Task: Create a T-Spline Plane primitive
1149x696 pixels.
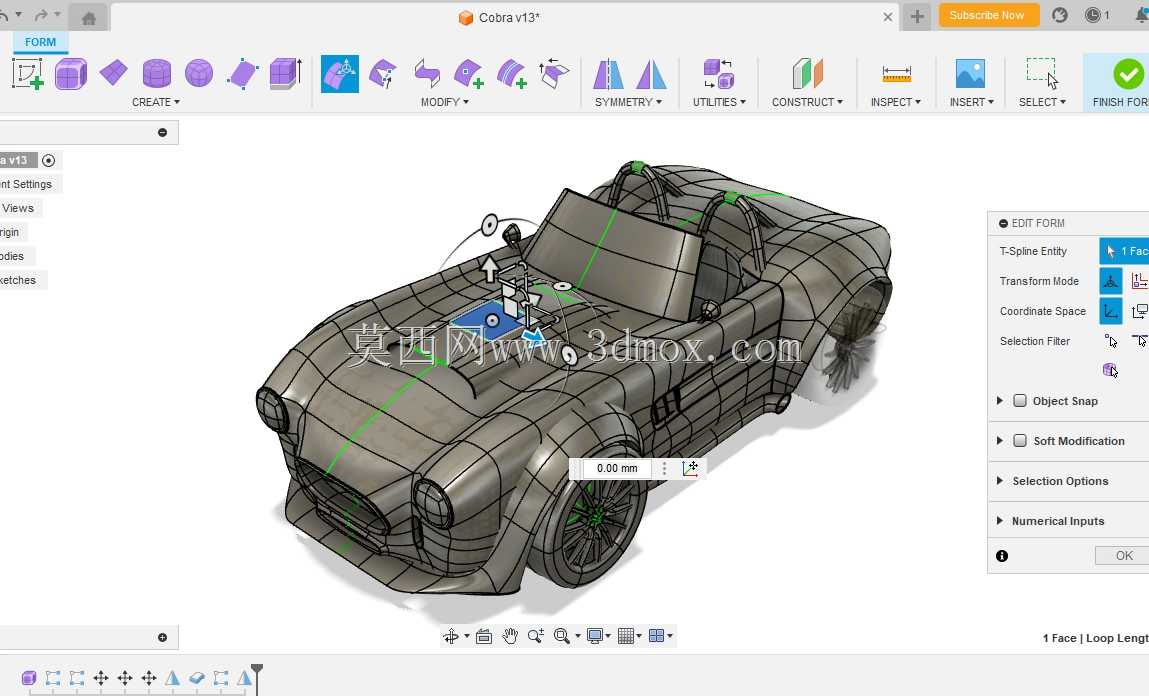Action: click(x=114, y=73)
